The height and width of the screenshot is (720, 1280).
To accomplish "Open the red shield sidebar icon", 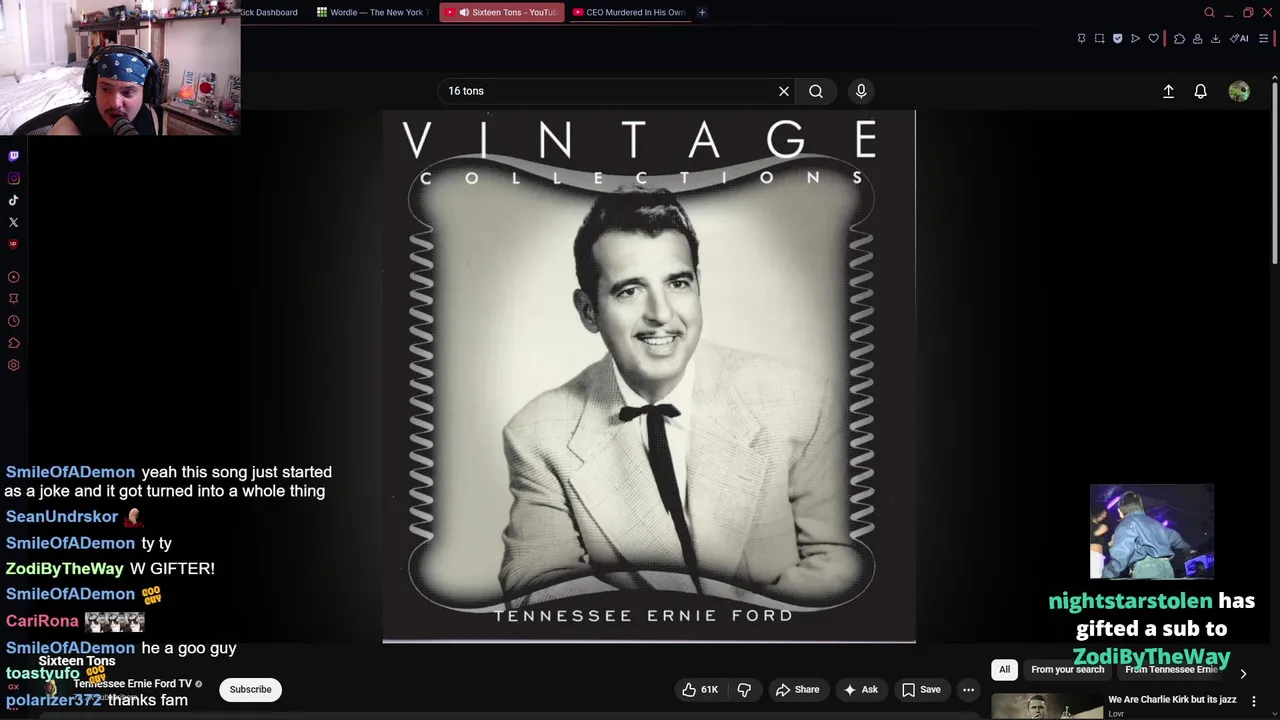I will (x=14, y=244).
